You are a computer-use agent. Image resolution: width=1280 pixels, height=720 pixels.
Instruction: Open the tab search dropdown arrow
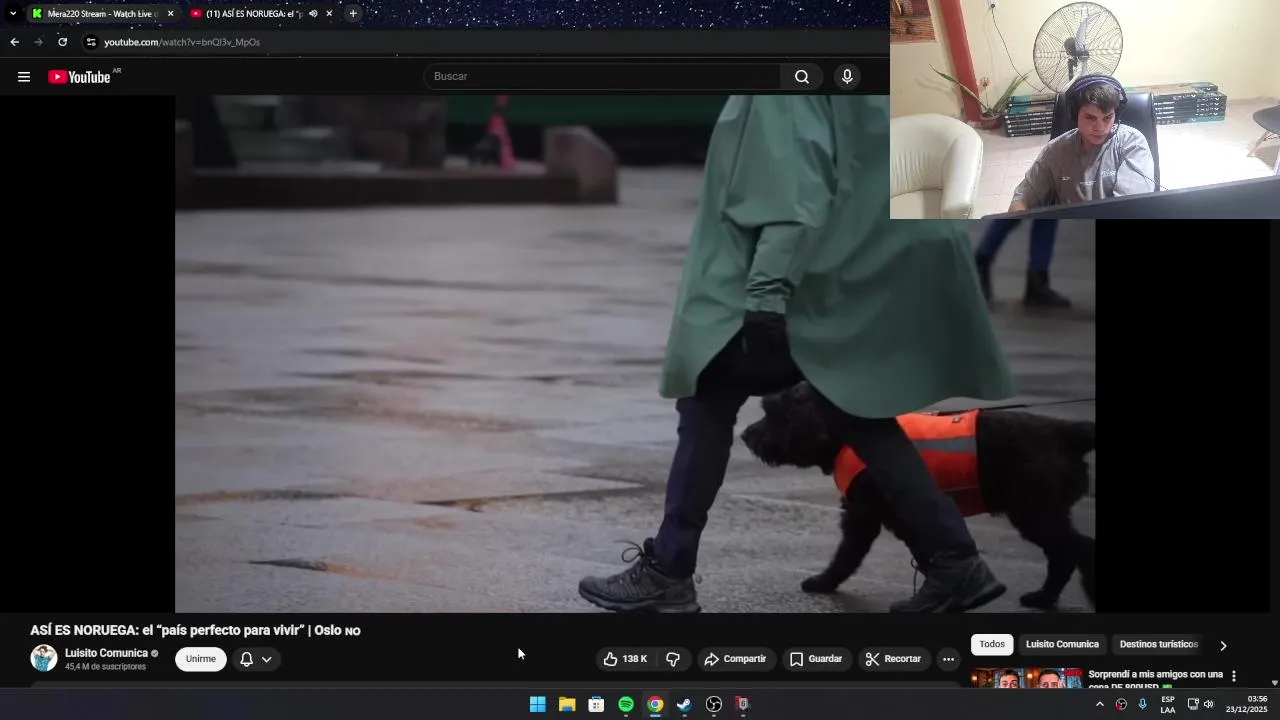(12, 14)
